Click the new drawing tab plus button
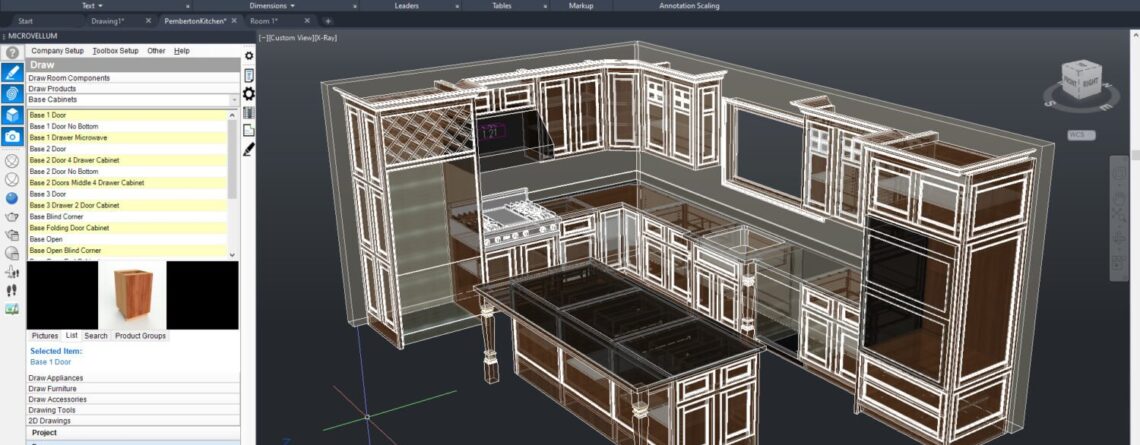This screenshot has width=1140, height=445. 328,21
